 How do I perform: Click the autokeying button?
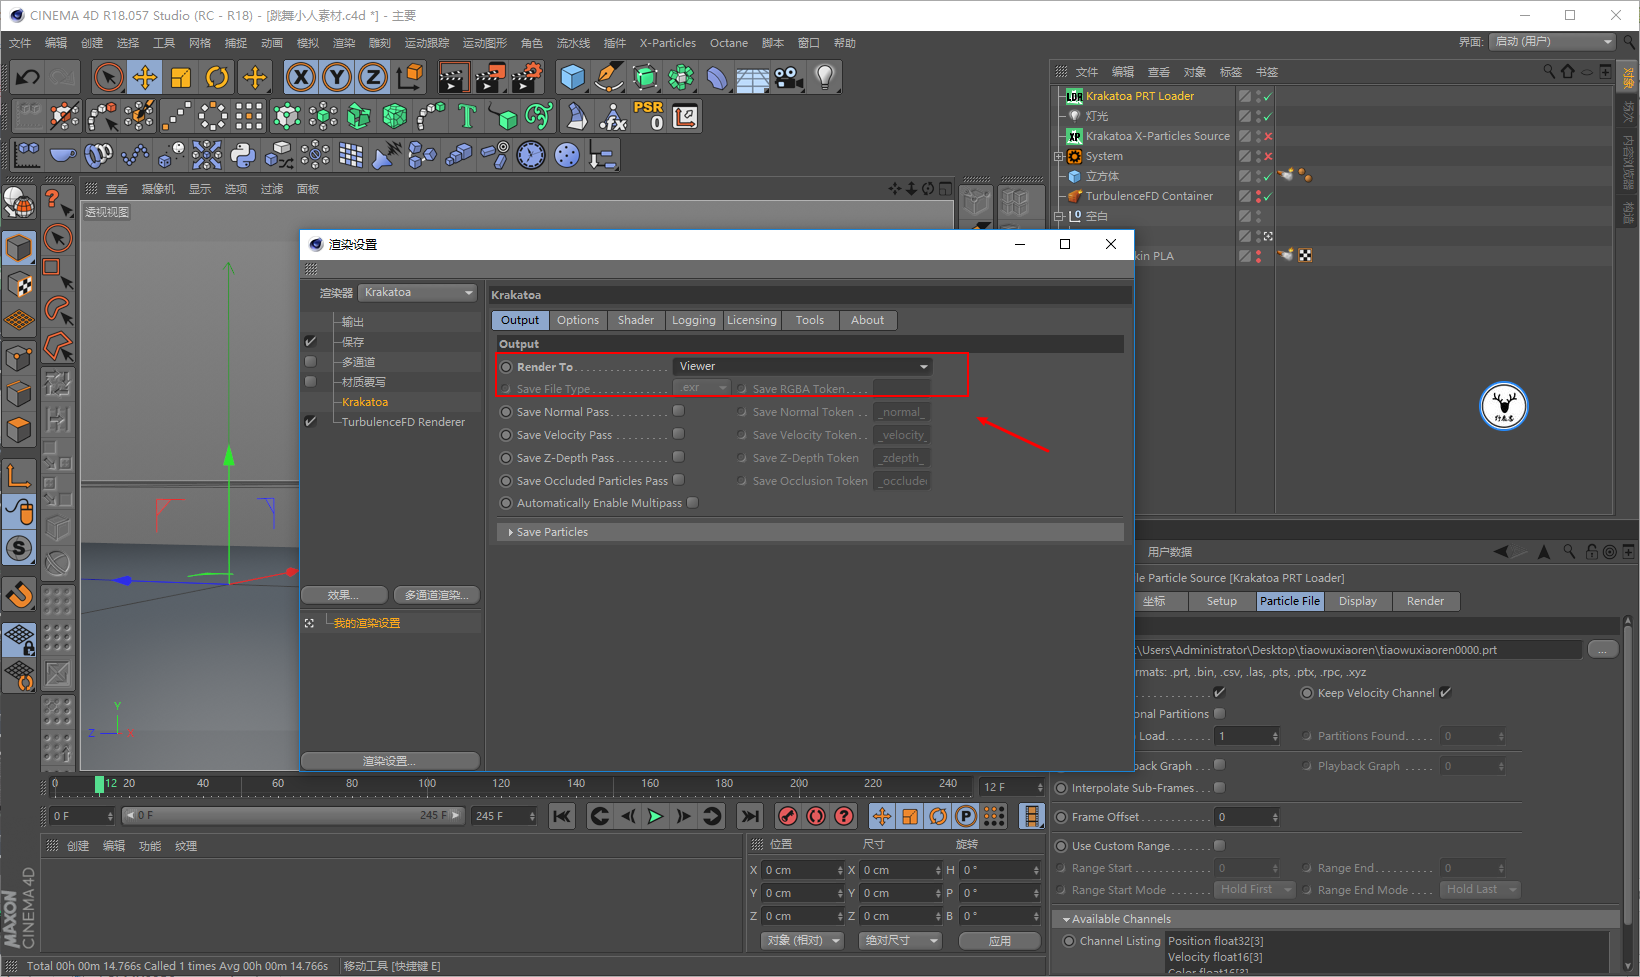[816, 816]
